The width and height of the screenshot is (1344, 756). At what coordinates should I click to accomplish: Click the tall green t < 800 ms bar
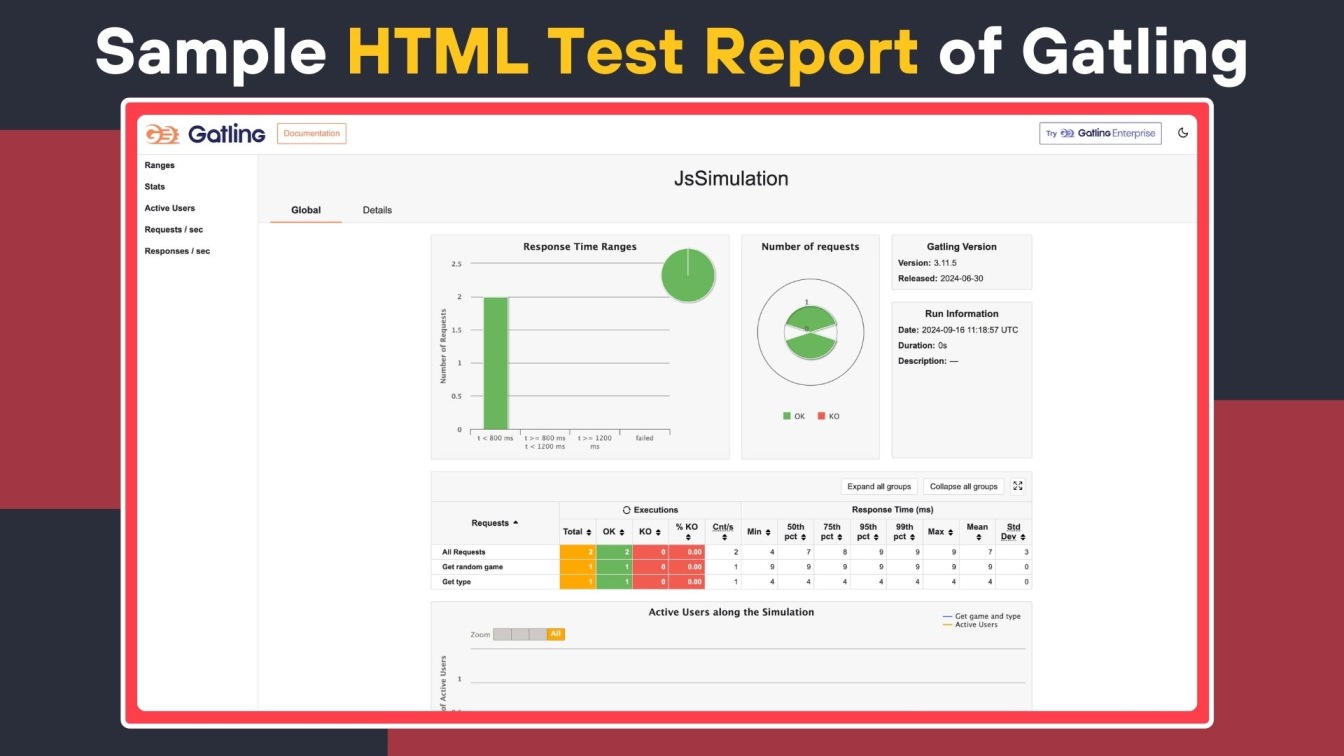tap(496, 363)
